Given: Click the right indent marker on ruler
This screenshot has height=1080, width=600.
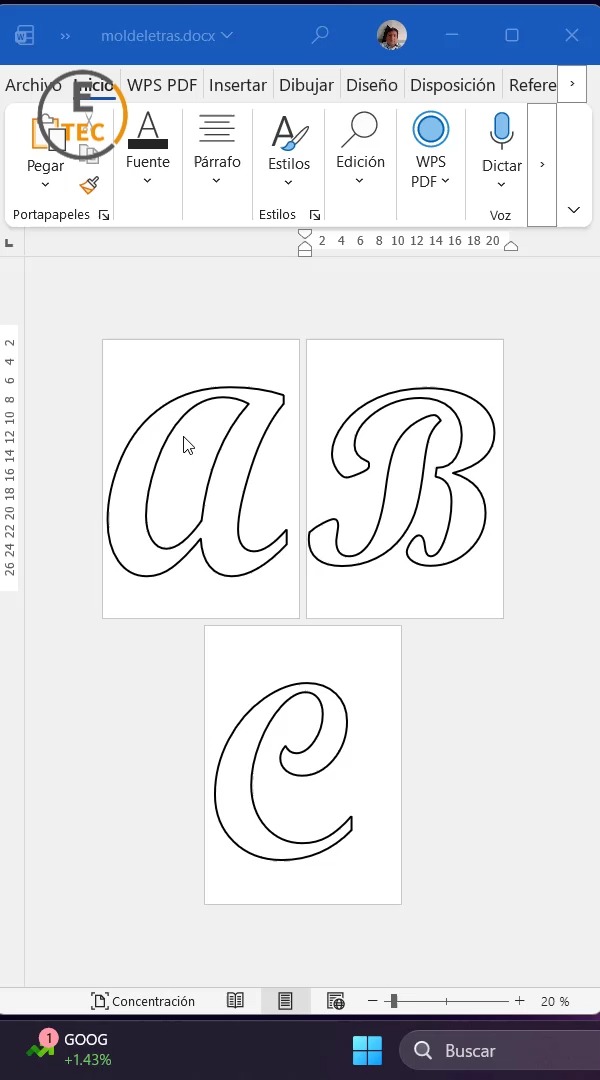Looking at the screenshot, I should click(510, 246).
